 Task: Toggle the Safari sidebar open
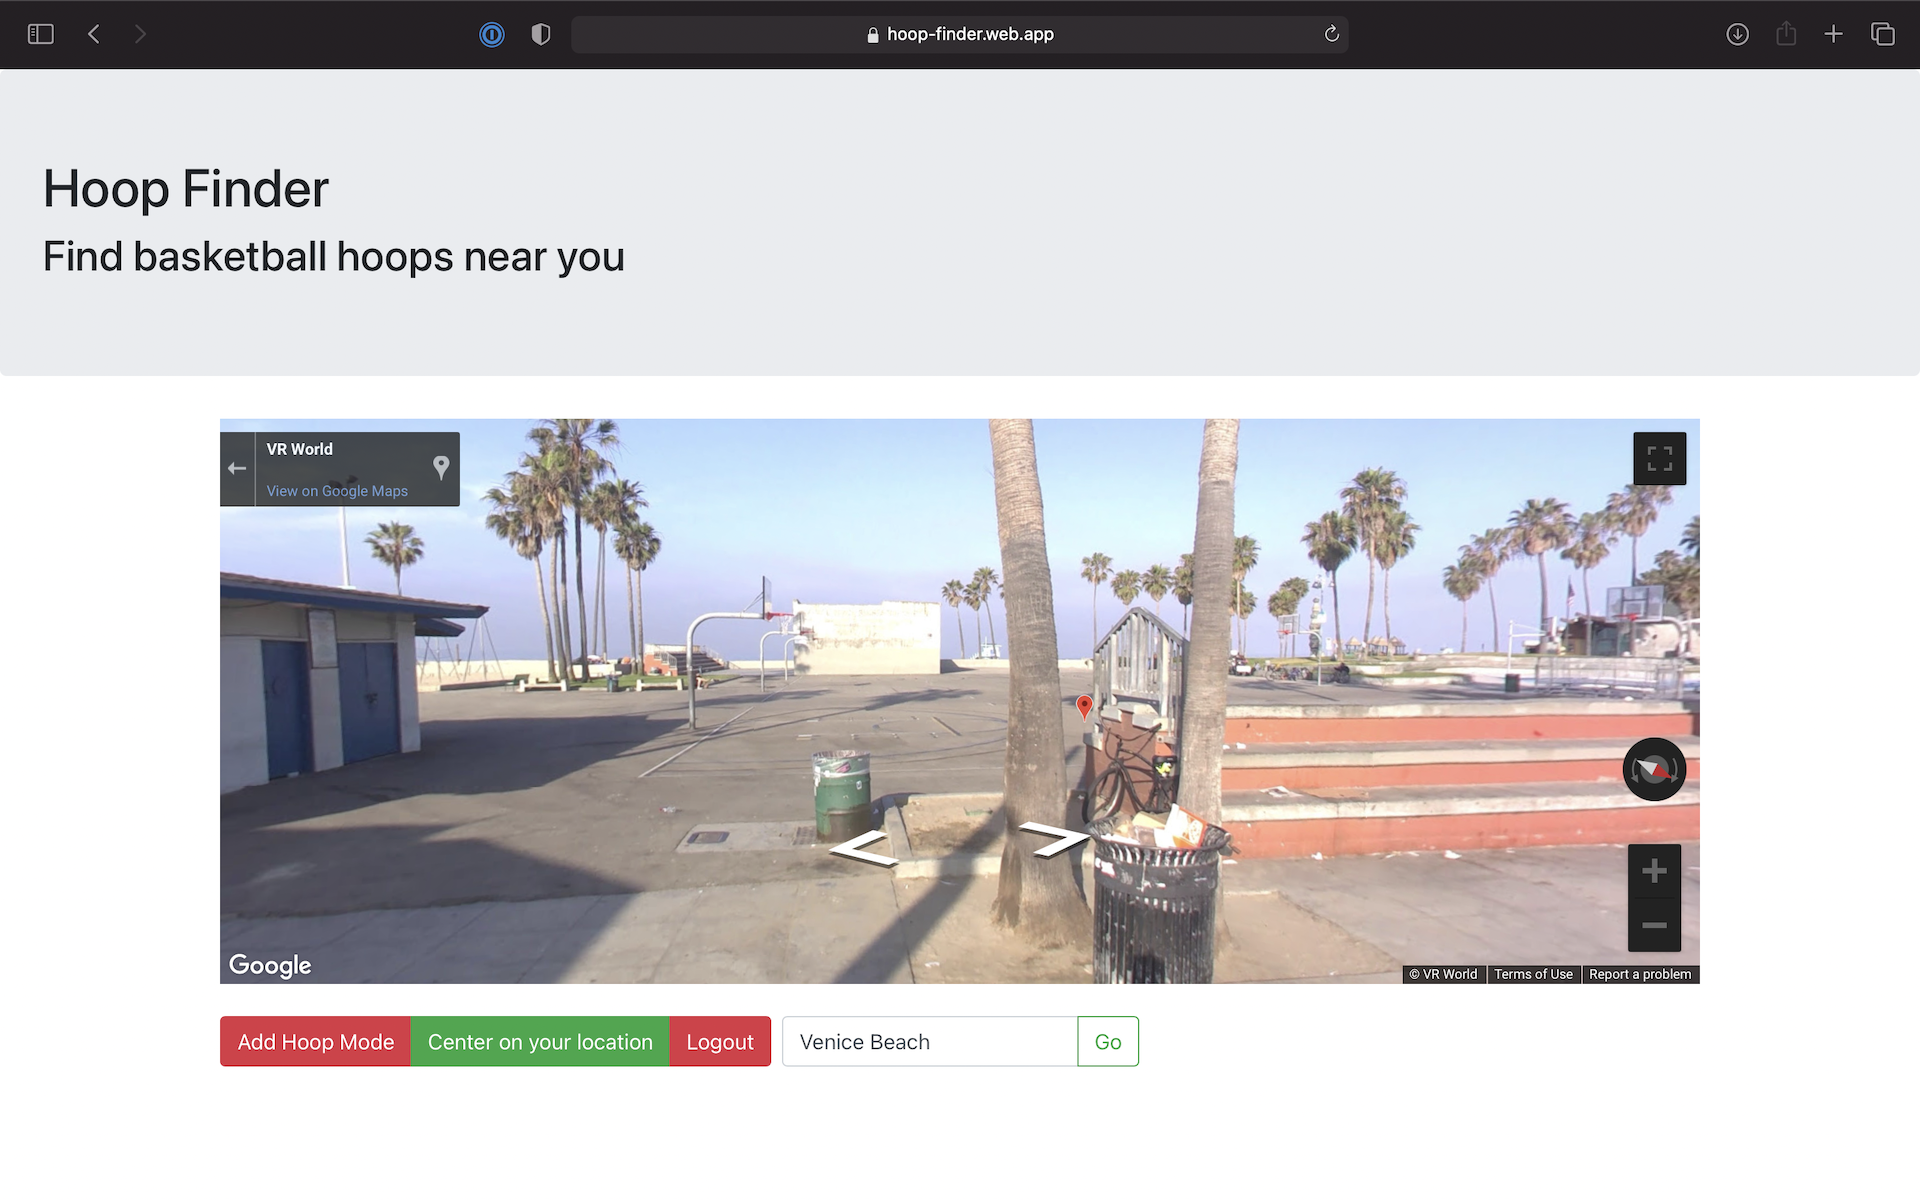(x=40, y=33)
